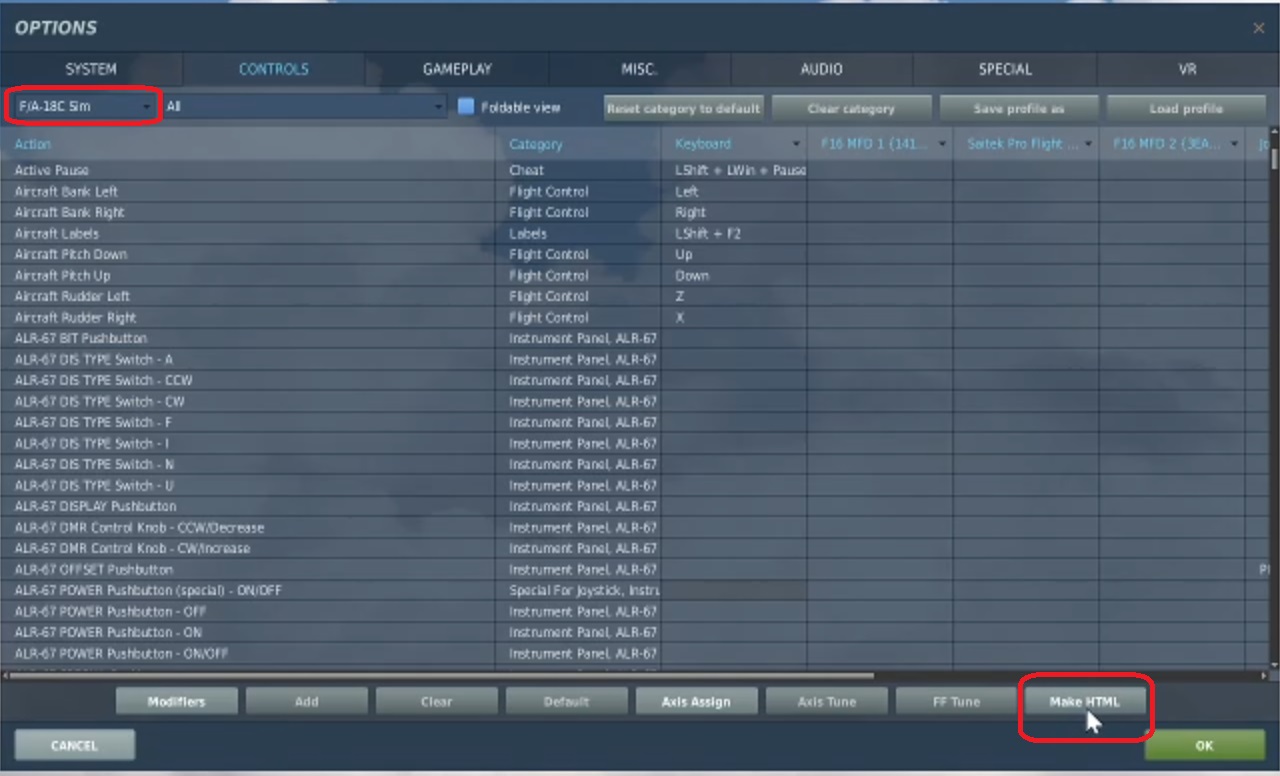Expand the Saitek Pro Flight column dropdown
The width and height of the screenshot is (1280, 776).
1088,145
